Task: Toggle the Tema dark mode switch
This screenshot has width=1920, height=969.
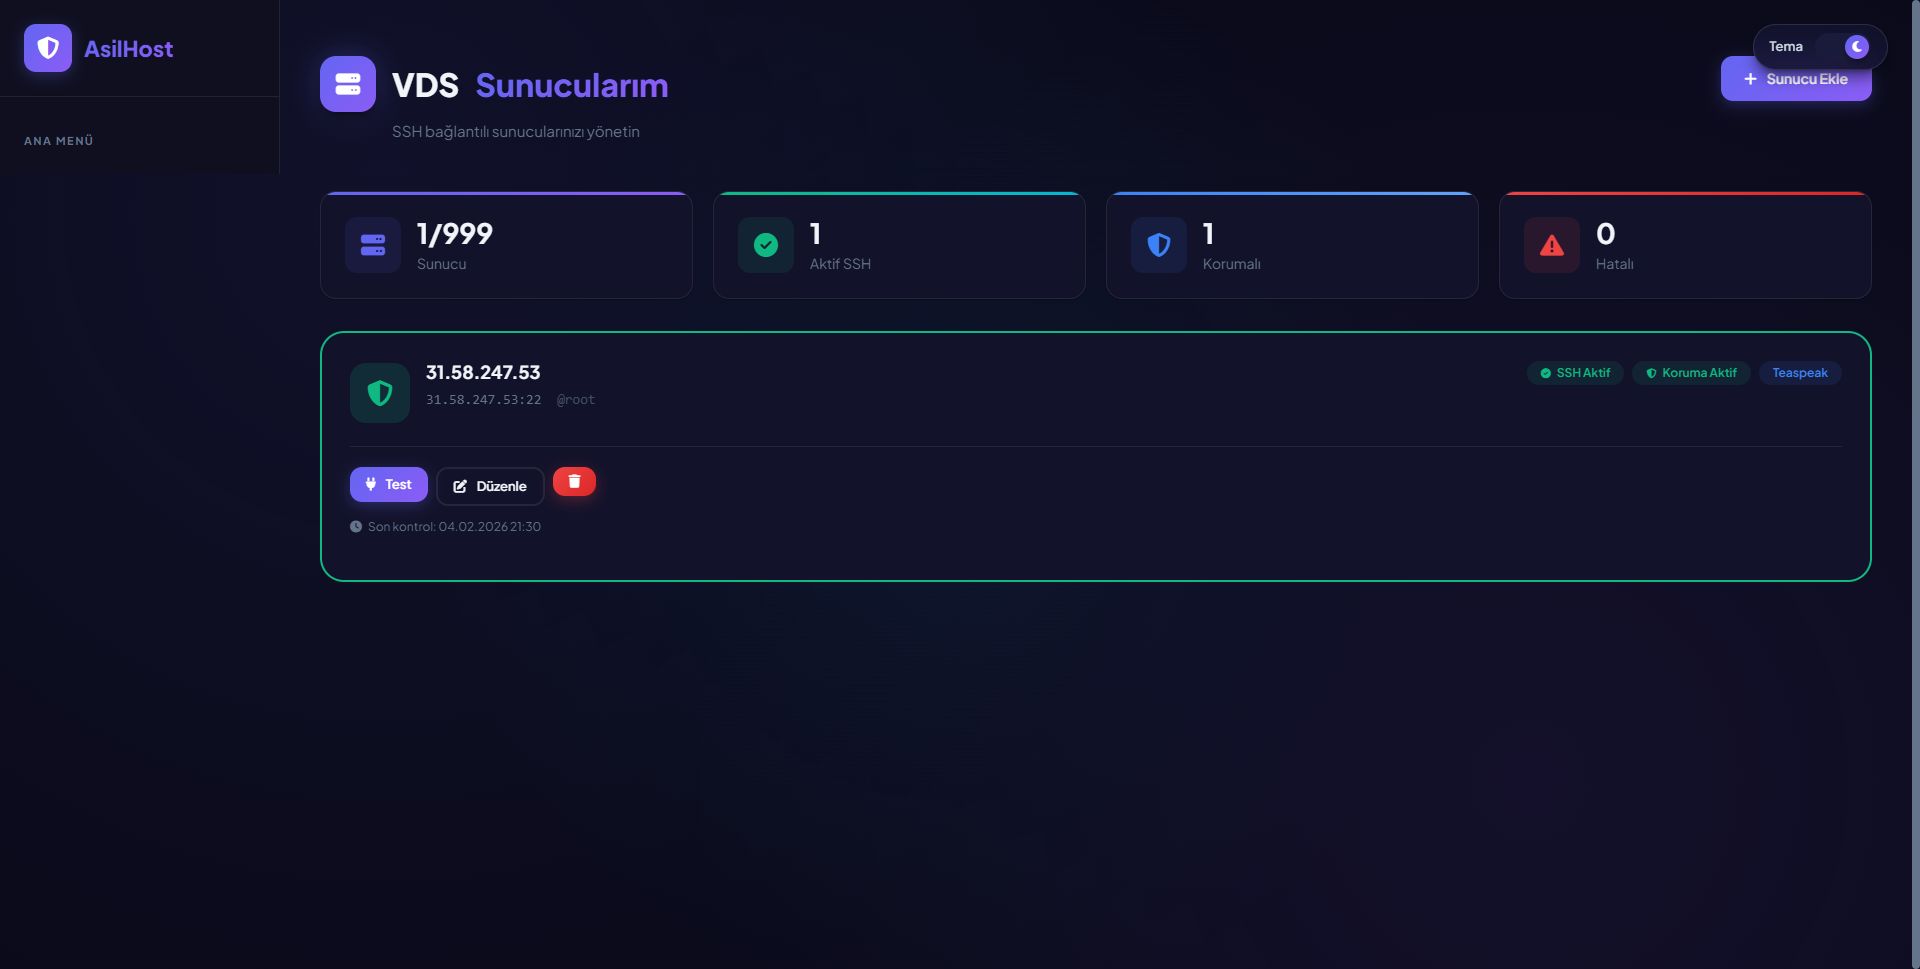Action: coord(1845,47)
